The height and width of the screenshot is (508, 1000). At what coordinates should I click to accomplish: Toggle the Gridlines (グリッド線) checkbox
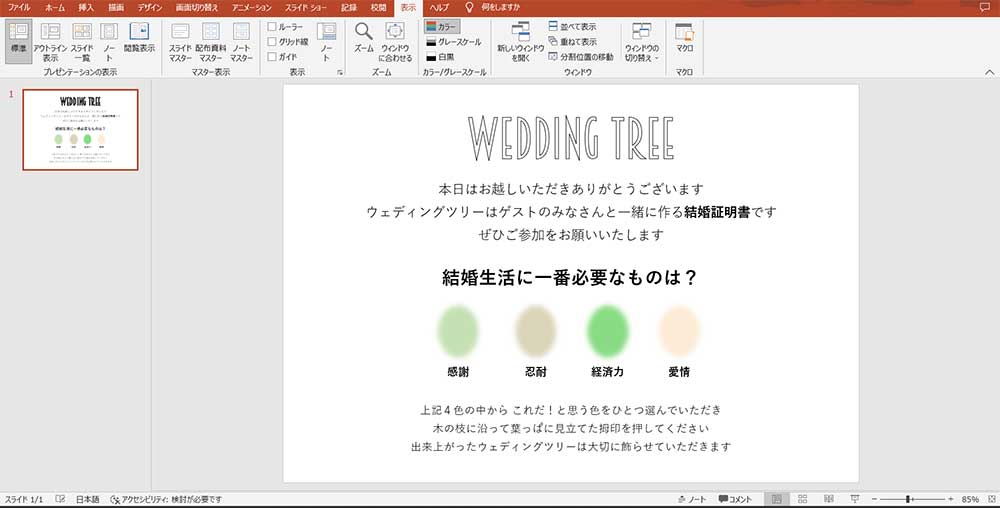pos(272,42)
